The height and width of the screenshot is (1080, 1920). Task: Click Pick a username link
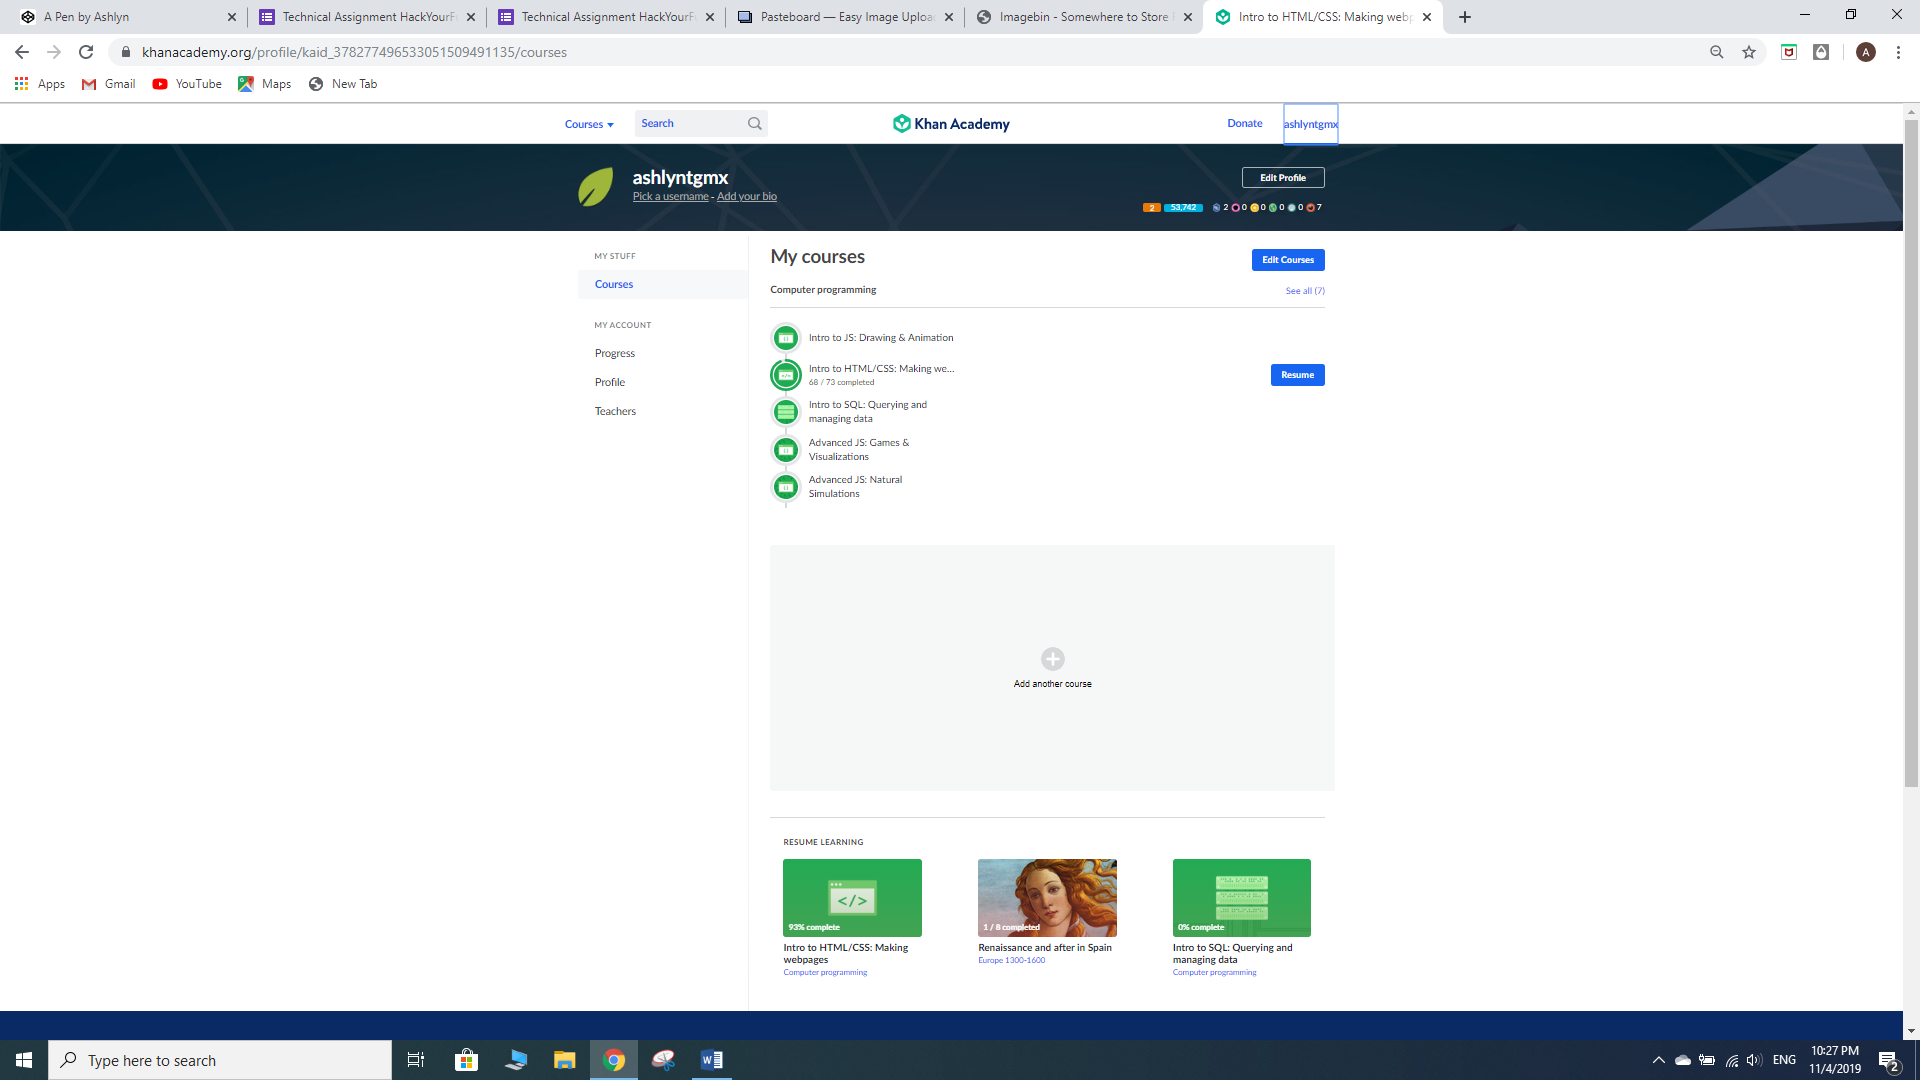(x=670, y=197)
